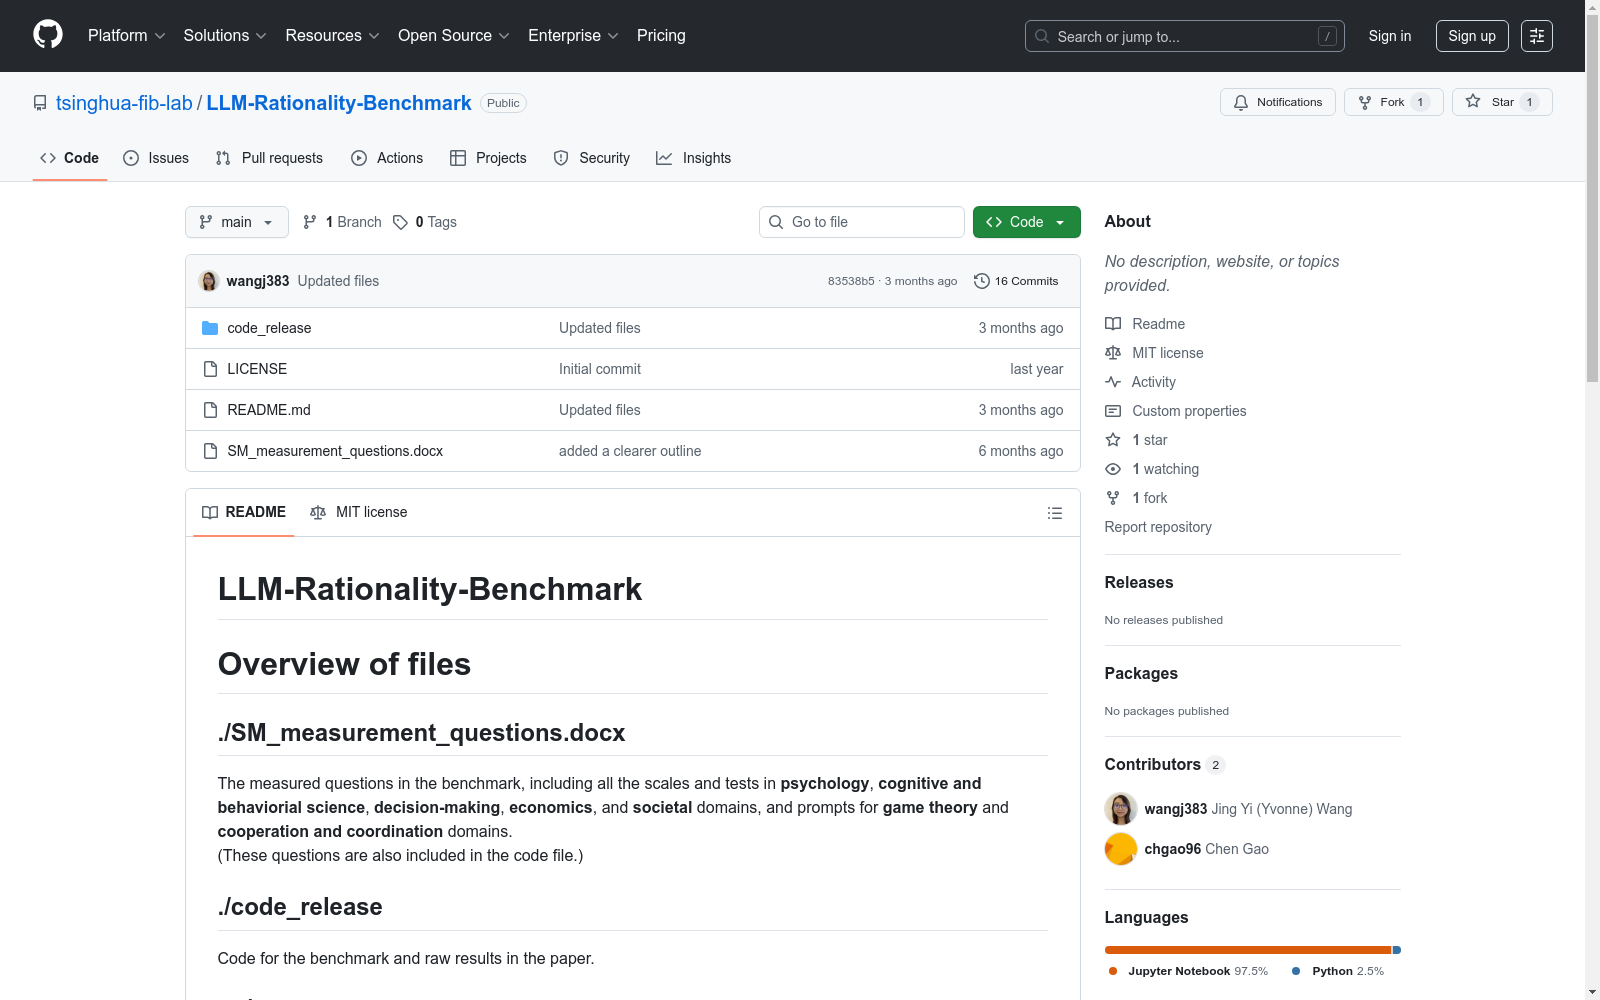Click the Custom properties note icon
1600x1000 pixels.
[x=1113, y=411]
